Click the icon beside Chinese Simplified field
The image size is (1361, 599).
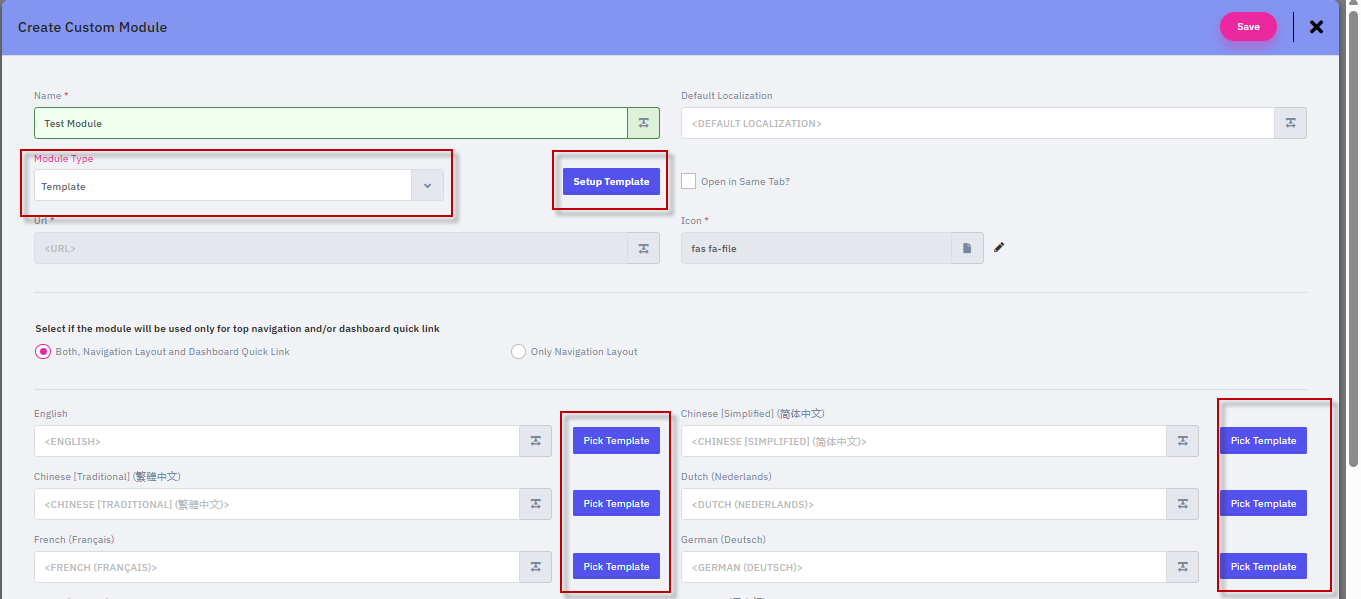(x=1182, y=441)
